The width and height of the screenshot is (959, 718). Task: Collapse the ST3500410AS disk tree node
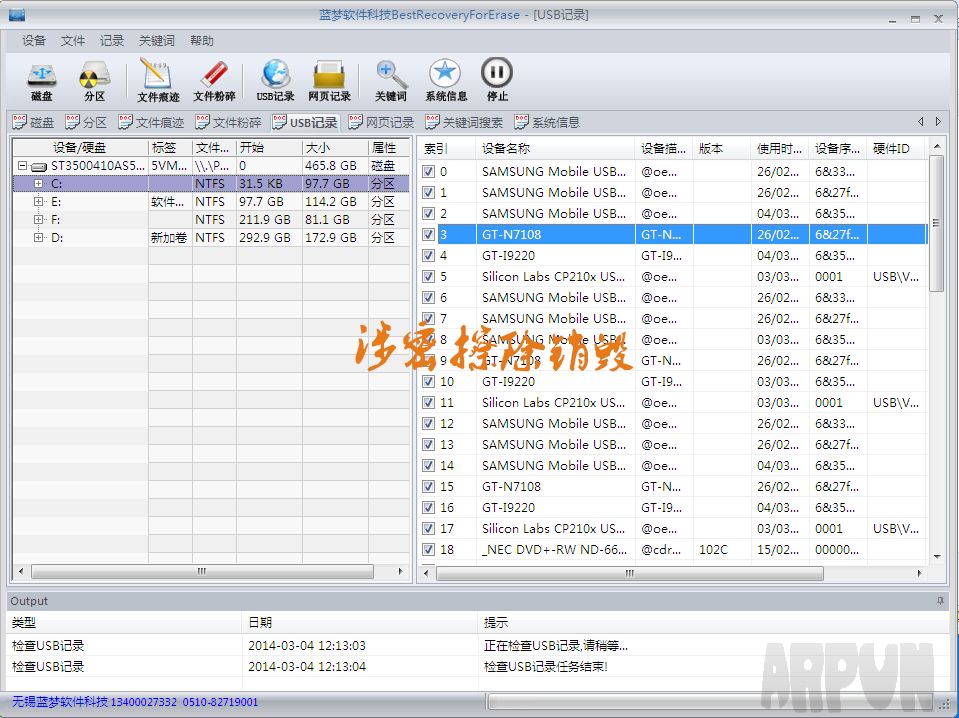pos(22,166)
